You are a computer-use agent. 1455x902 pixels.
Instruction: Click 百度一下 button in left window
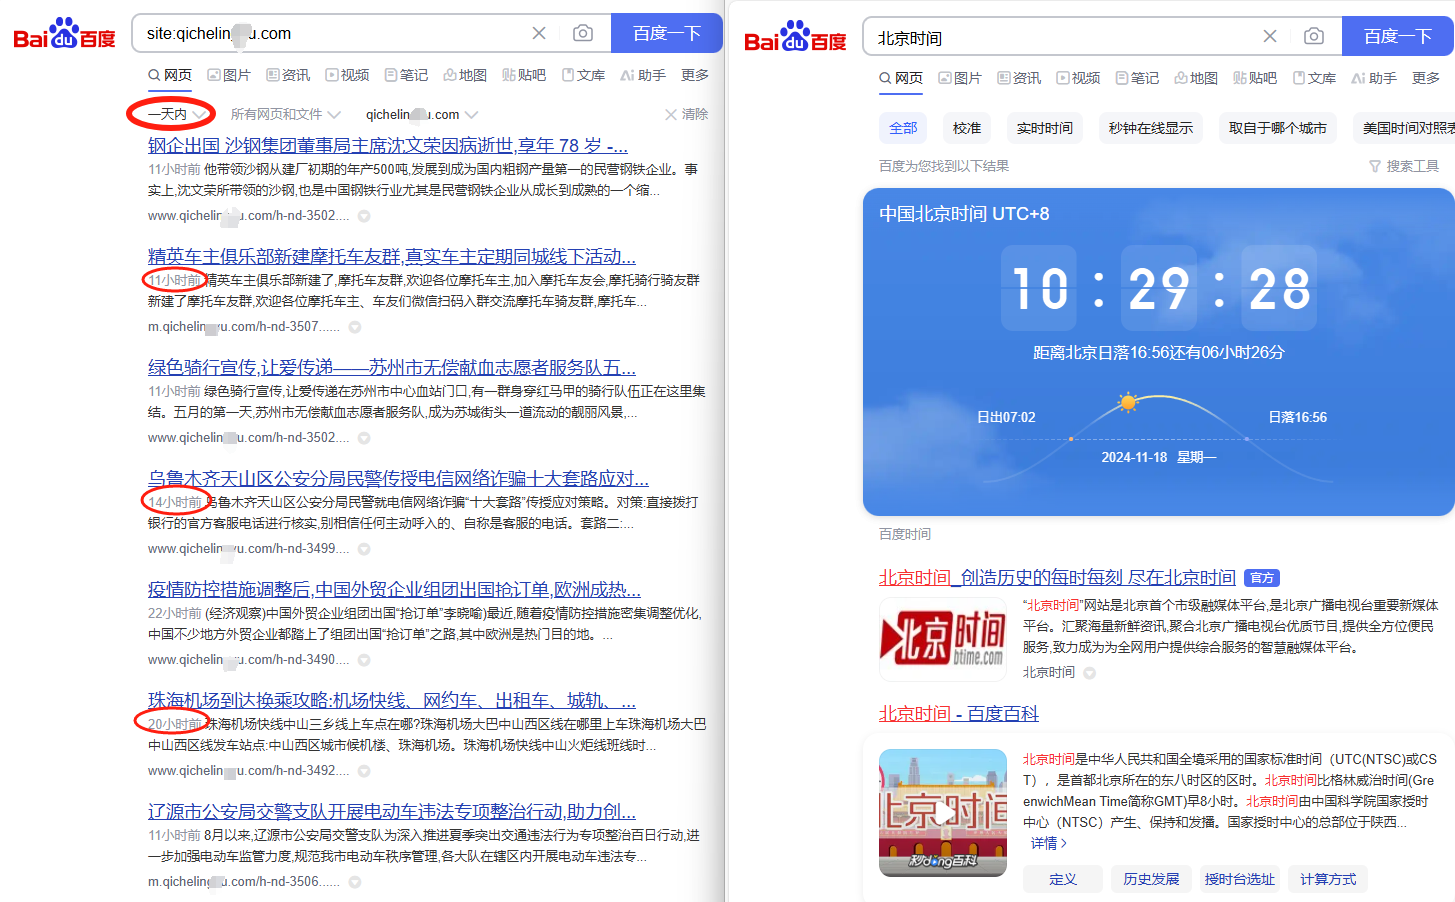tap(667, 33)
